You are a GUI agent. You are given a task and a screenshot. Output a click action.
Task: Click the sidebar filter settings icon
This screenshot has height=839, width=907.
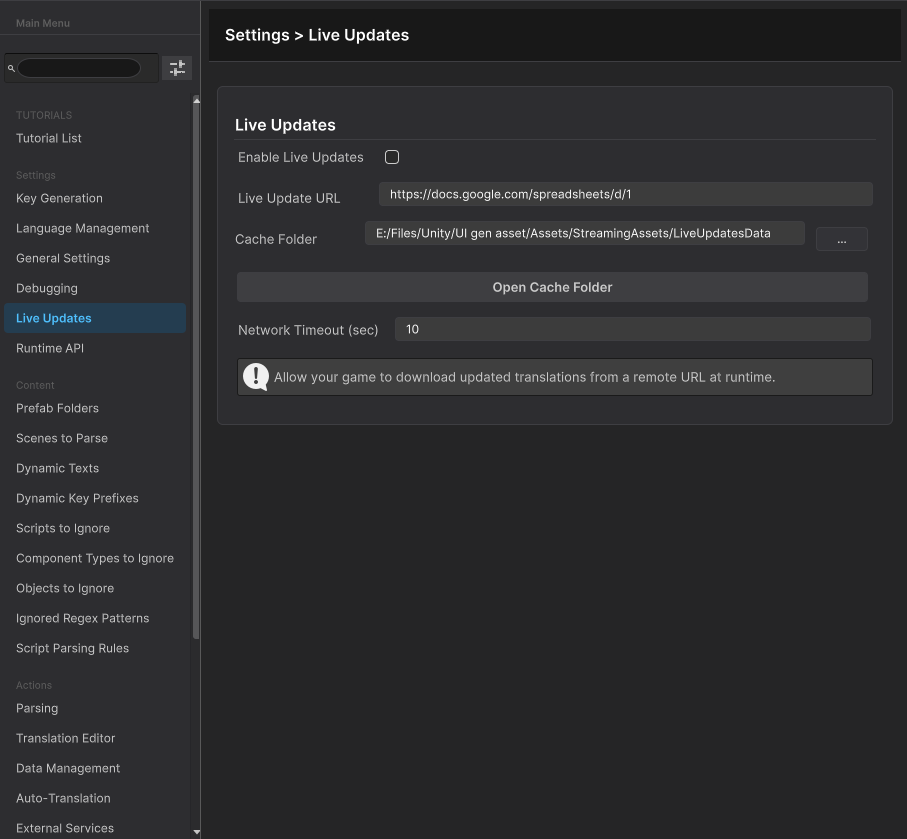pos(177,68)
